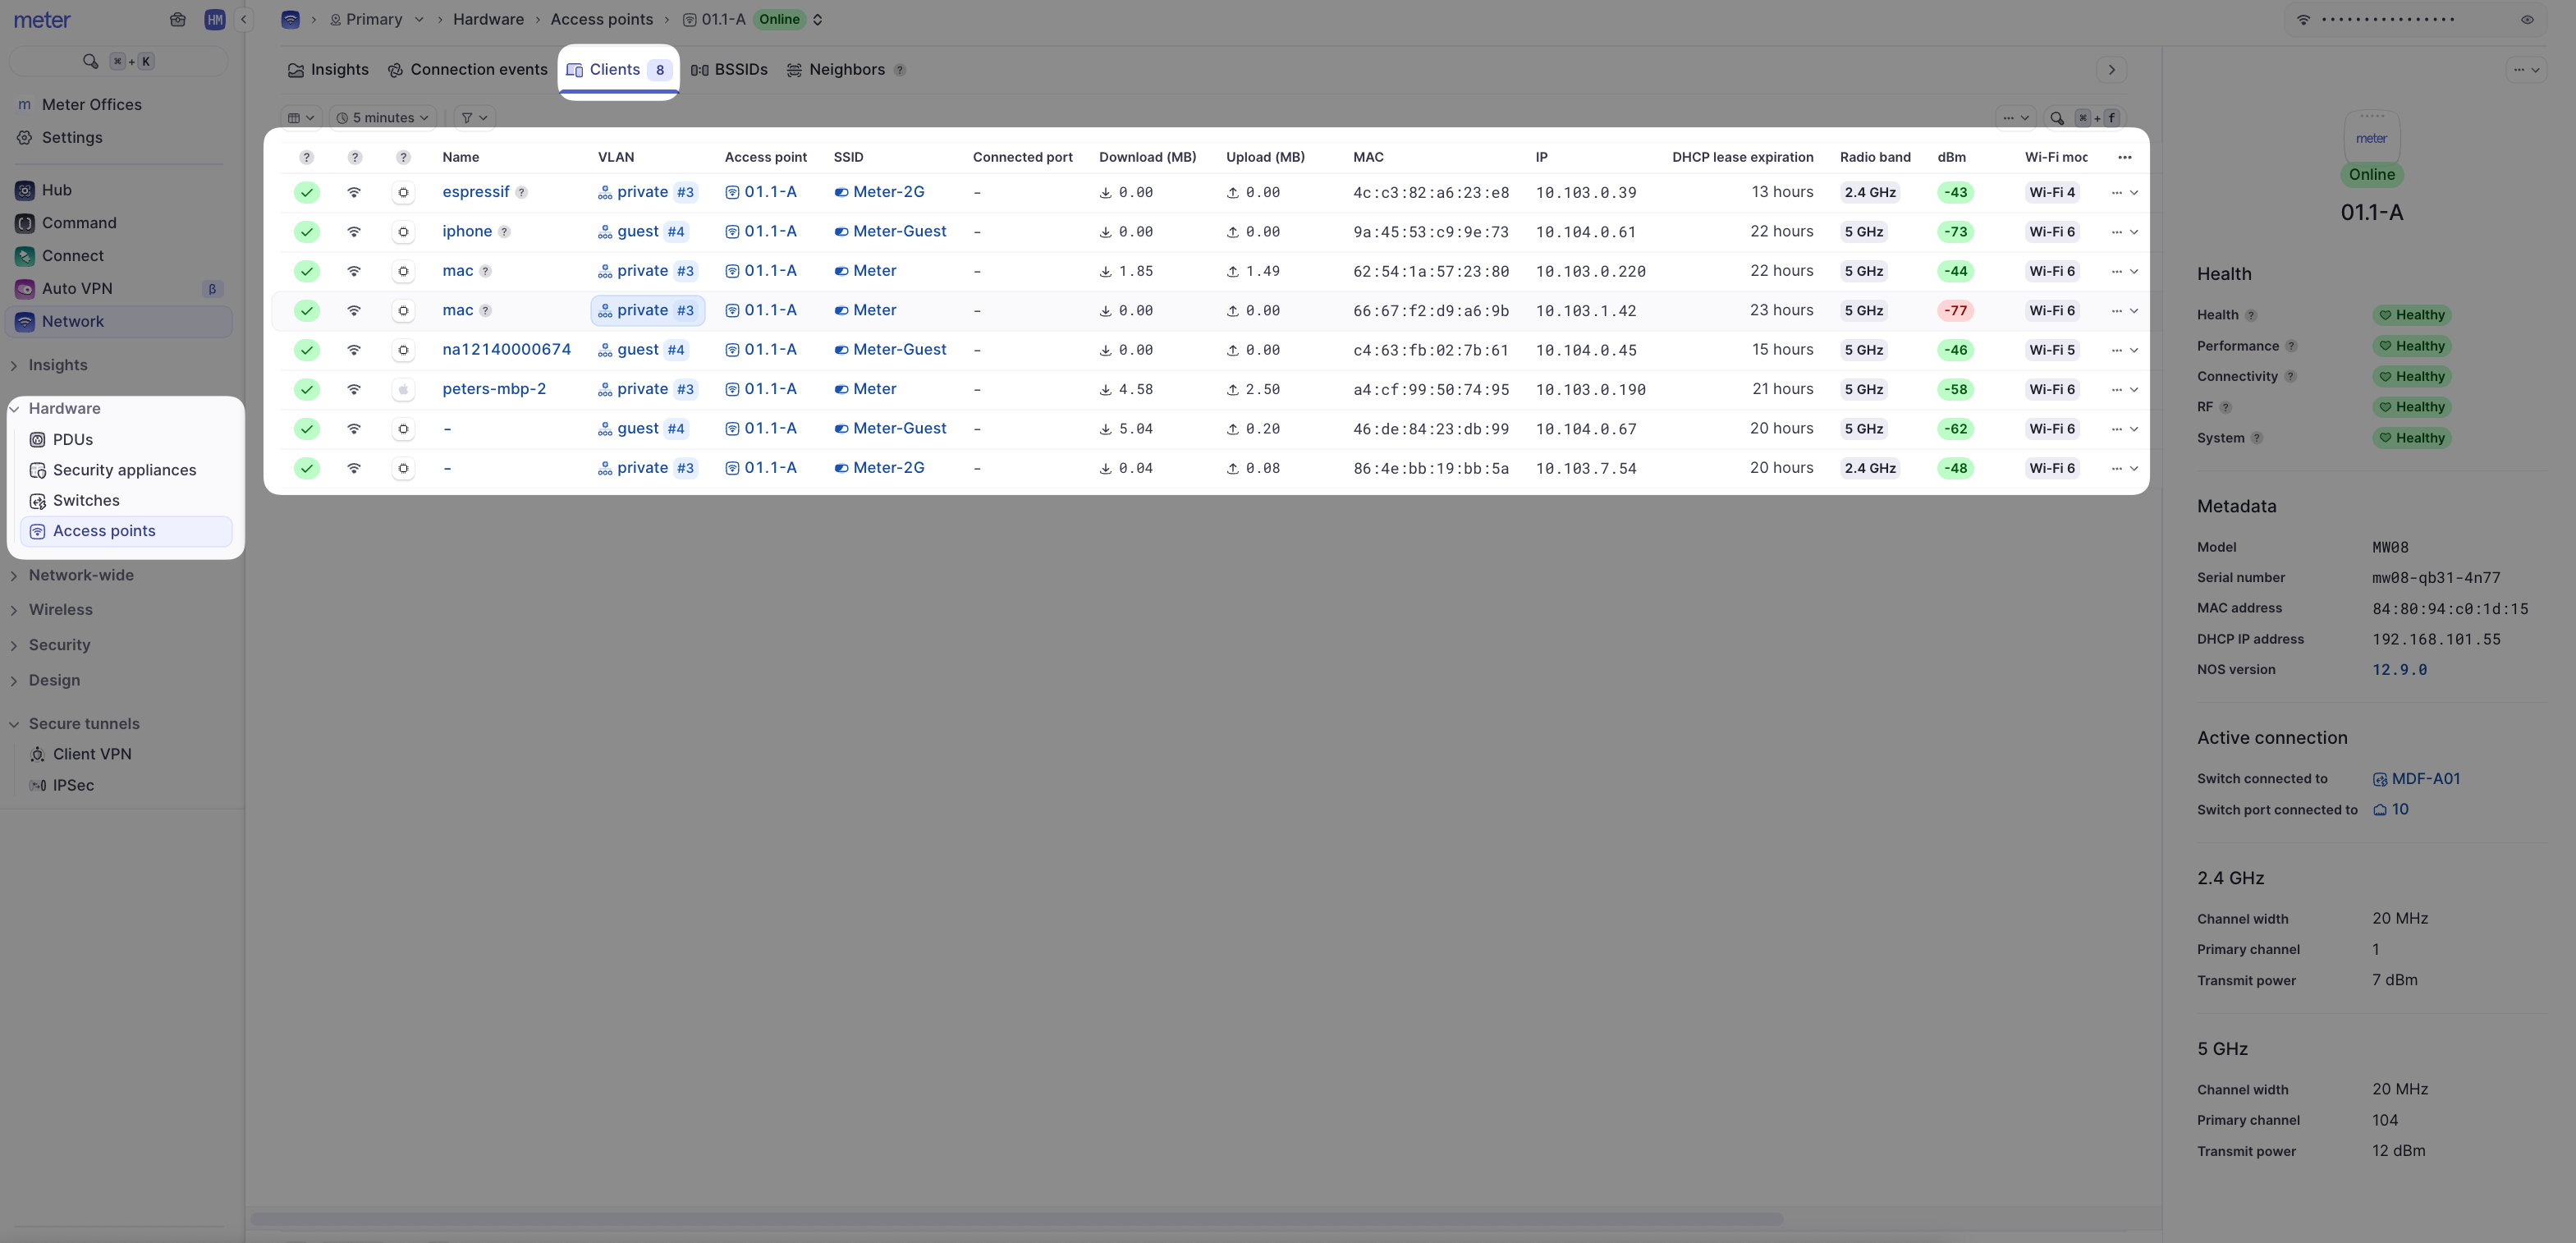Image resolution: width=2576 pixels, height=1243 pixels.
Task: Click the table search magnifier icon
Action: [2057, 118]
